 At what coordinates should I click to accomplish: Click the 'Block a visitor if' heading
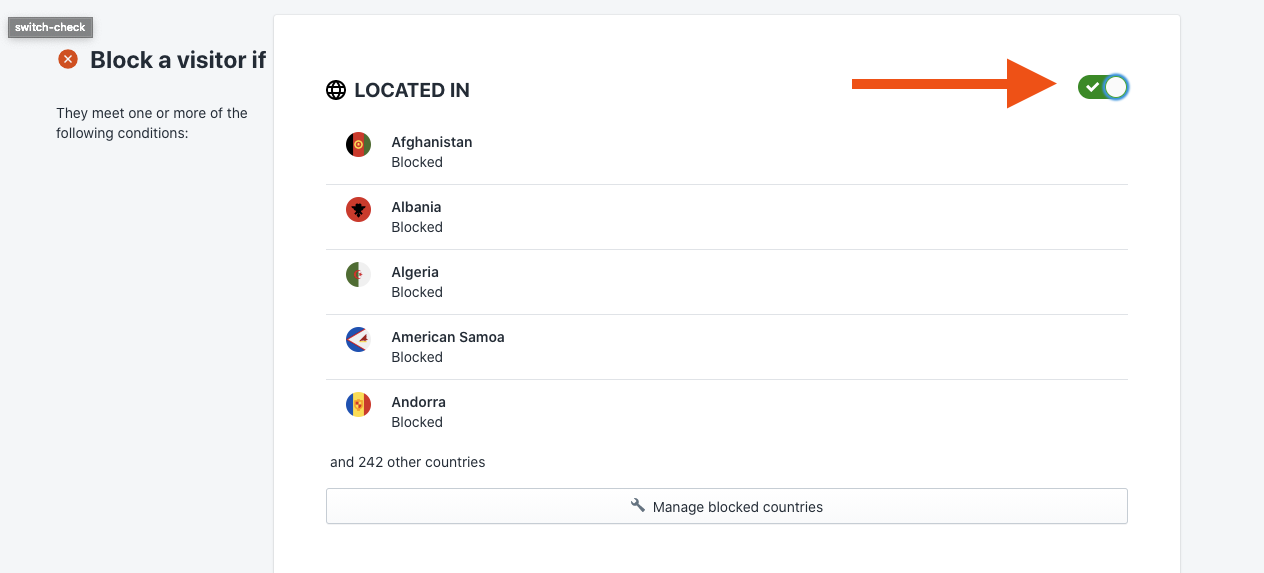click(x=178, y=60)
